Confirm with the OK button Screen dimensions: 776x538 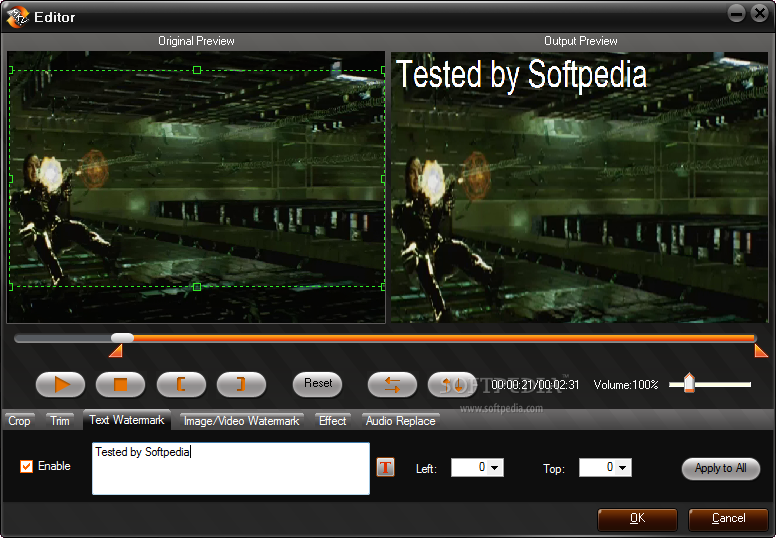coord(637,518)
